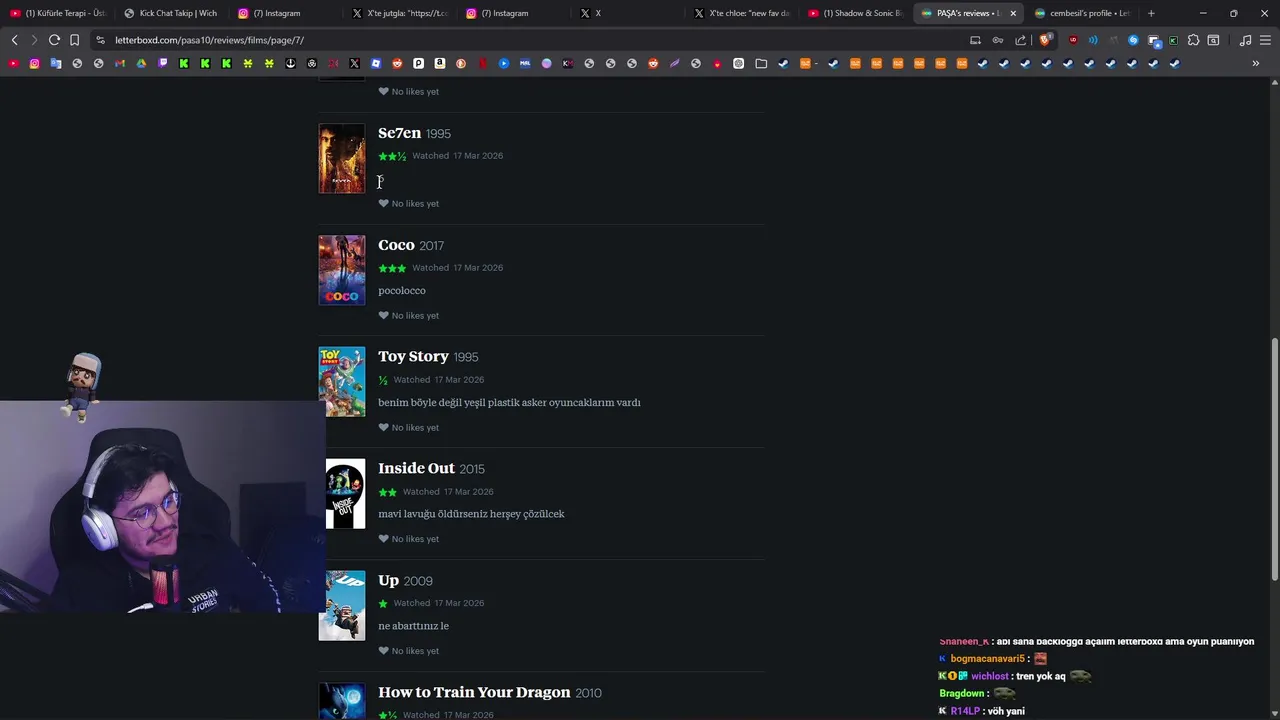Open the Amazon bookmark icon
The height and width of the screenshot is (720, 1280).
[x=440, y=63]
